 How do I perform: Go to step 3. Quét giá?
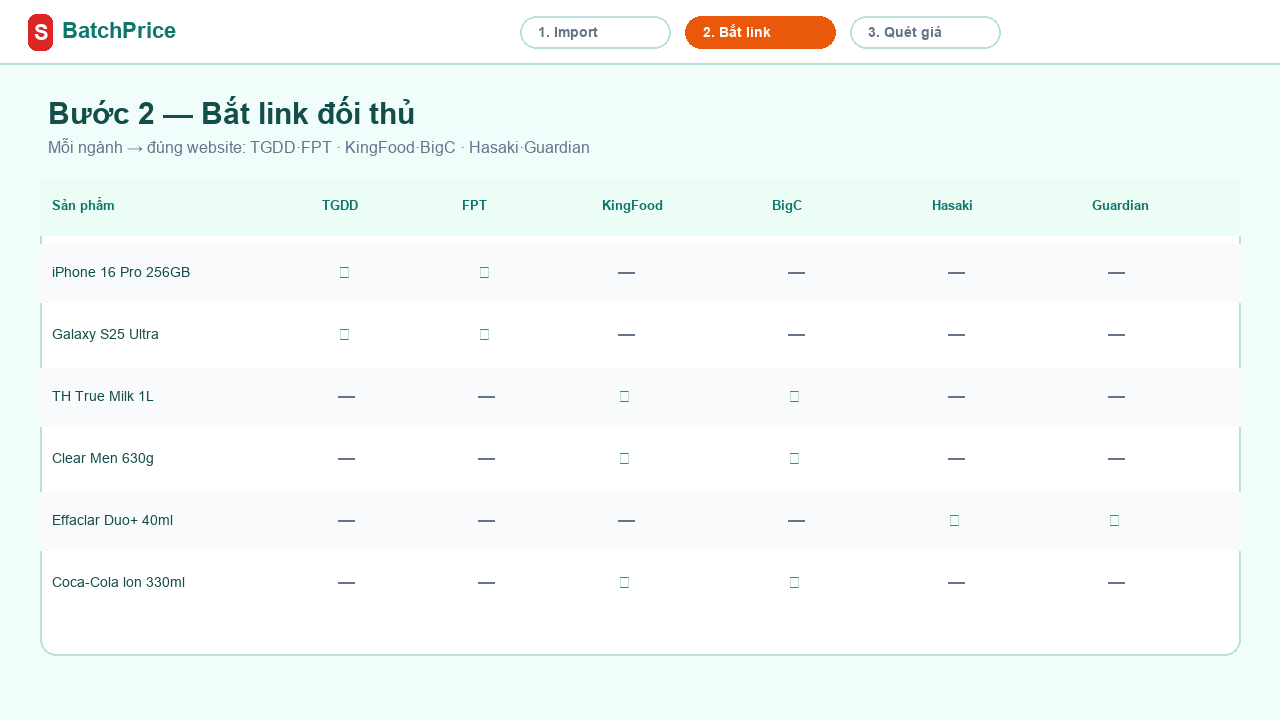pos(925,32)
